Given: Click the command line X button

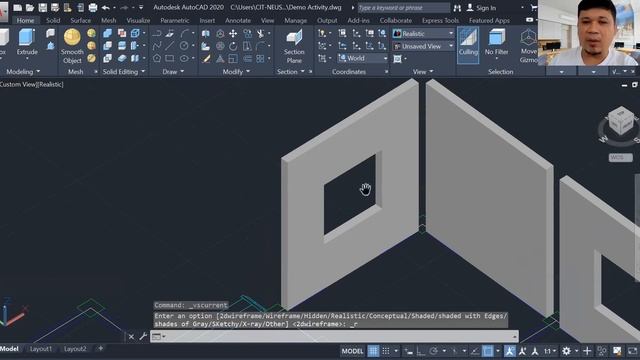Looking at the screenshot, I should 131,337.
